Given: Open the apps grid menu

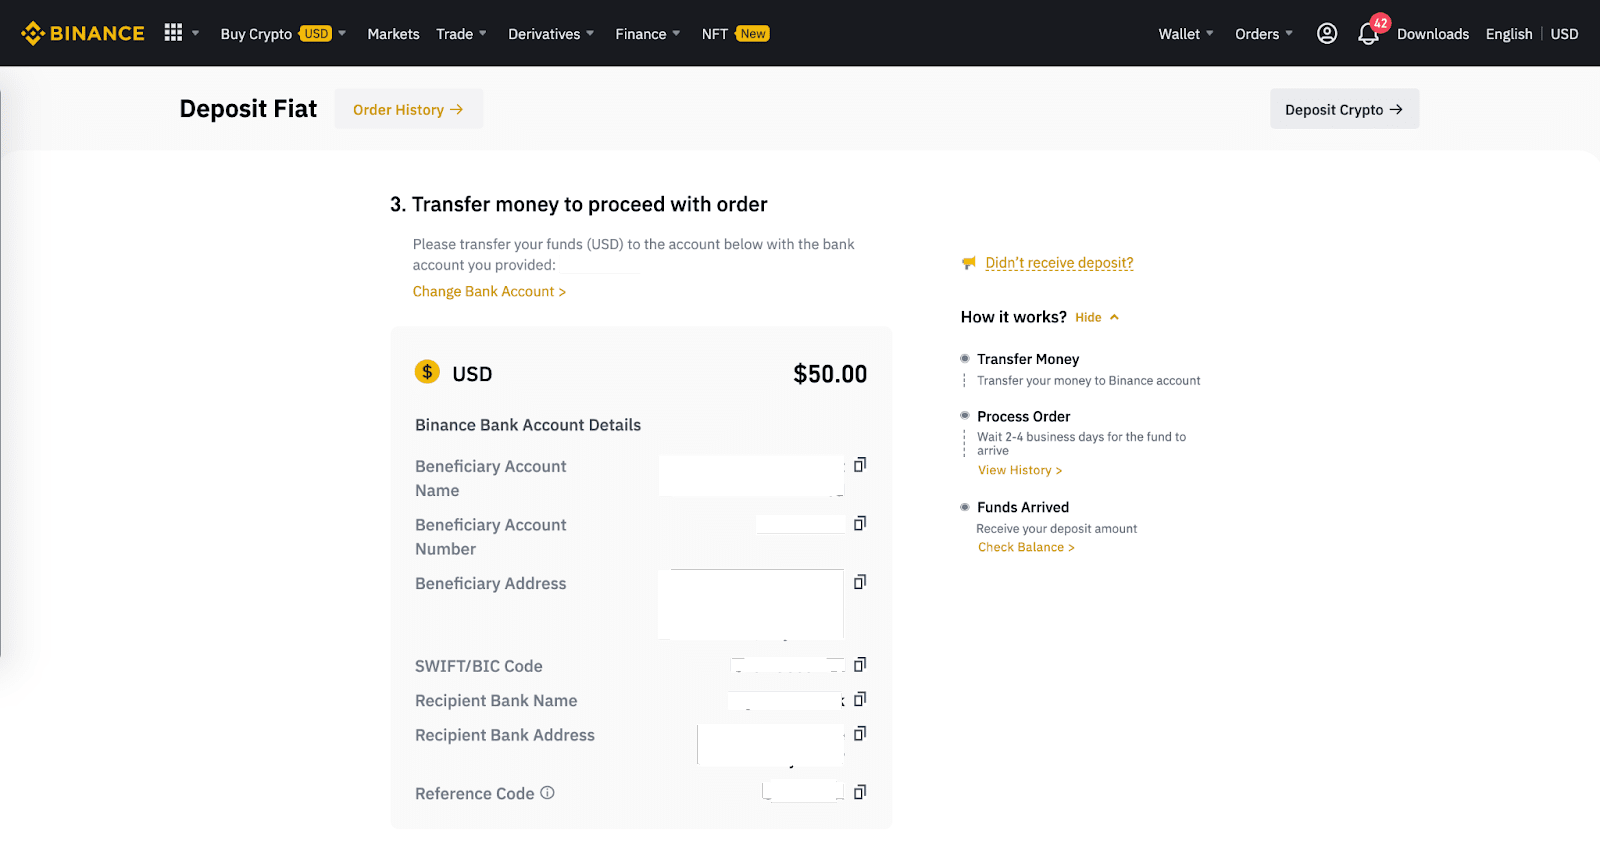Looking at the screenshot, I should point(174,33).
